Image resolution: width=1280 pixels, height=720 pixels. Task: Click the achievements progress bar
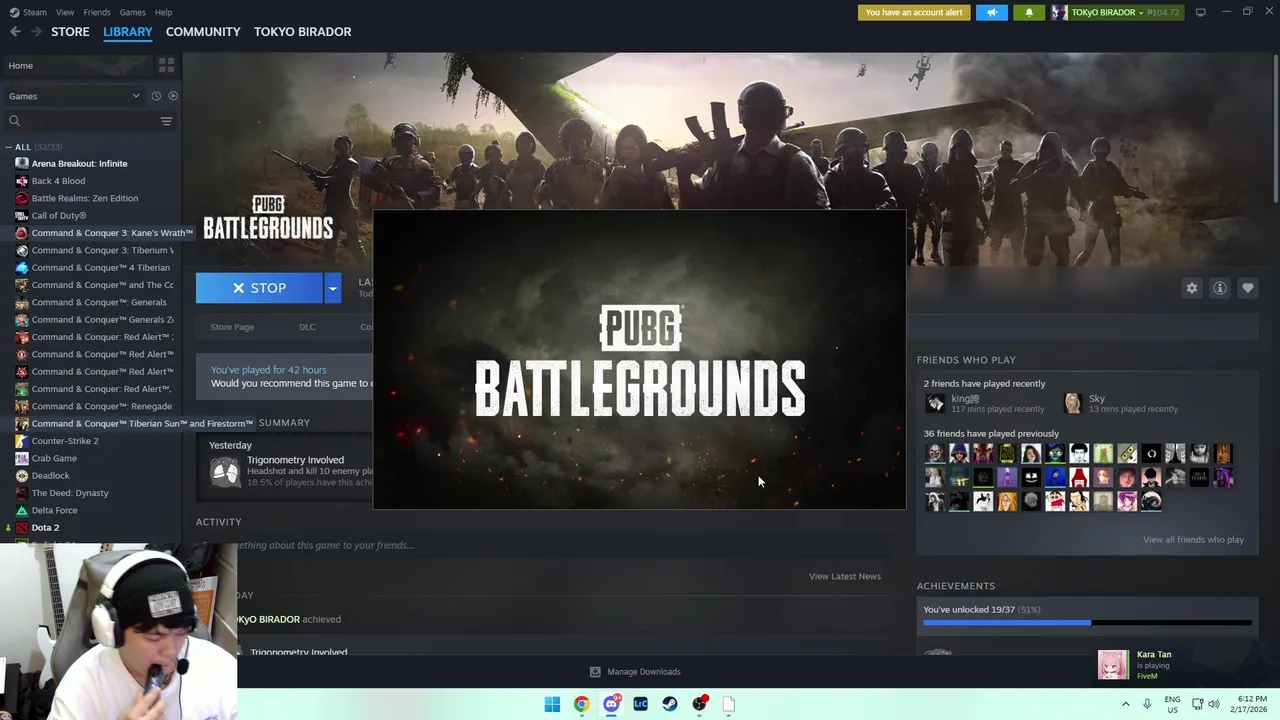tap(1087, 623)
